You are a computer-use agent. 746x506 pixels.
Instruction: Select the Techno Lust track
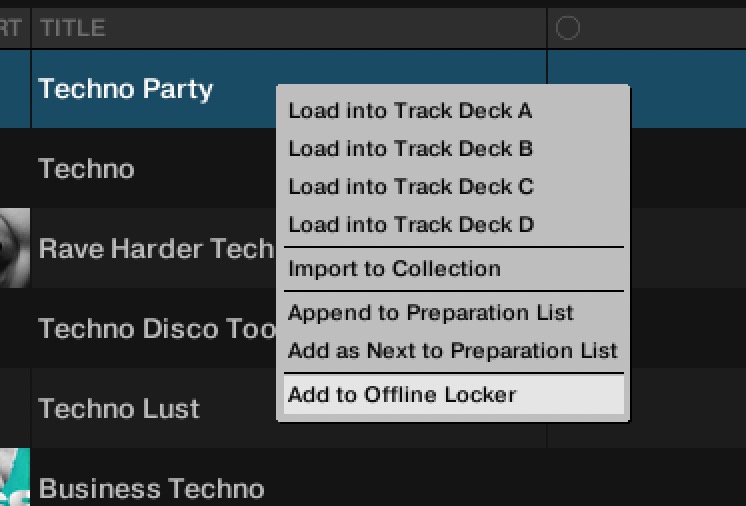[x=119, y=409]
